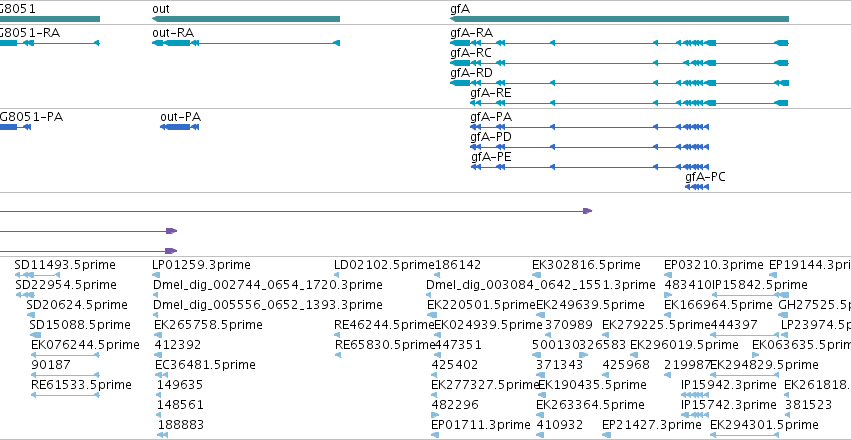Click feature labeled 148561
The width and height of the screenshot is (851, 440).
tap(180, 405)
